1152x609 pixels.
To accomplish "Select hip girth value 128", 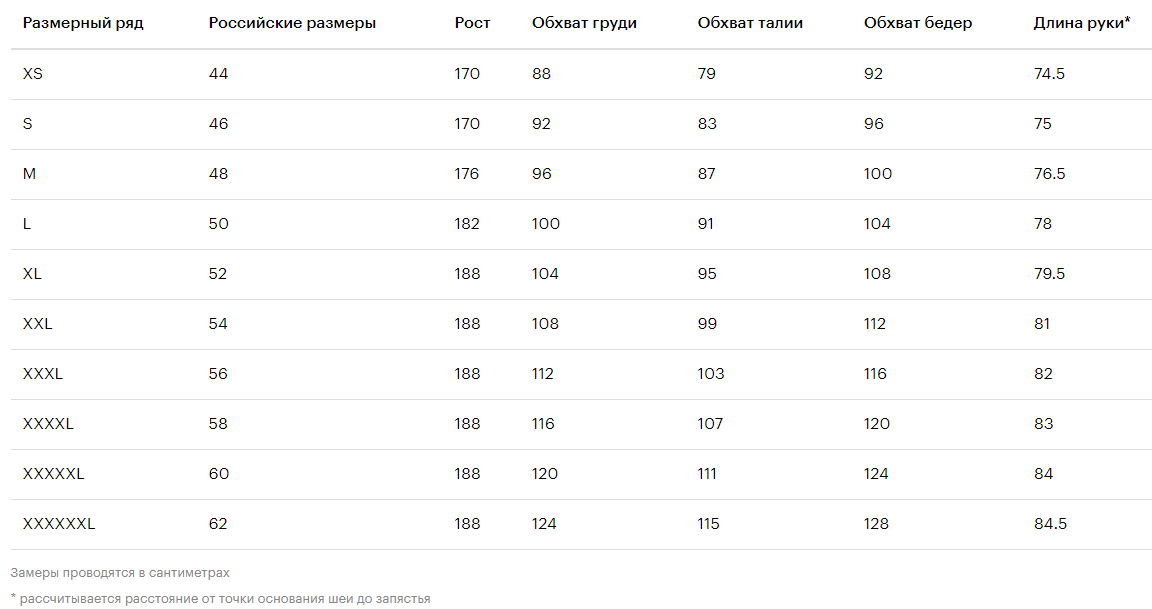I will tap(876, 524).
